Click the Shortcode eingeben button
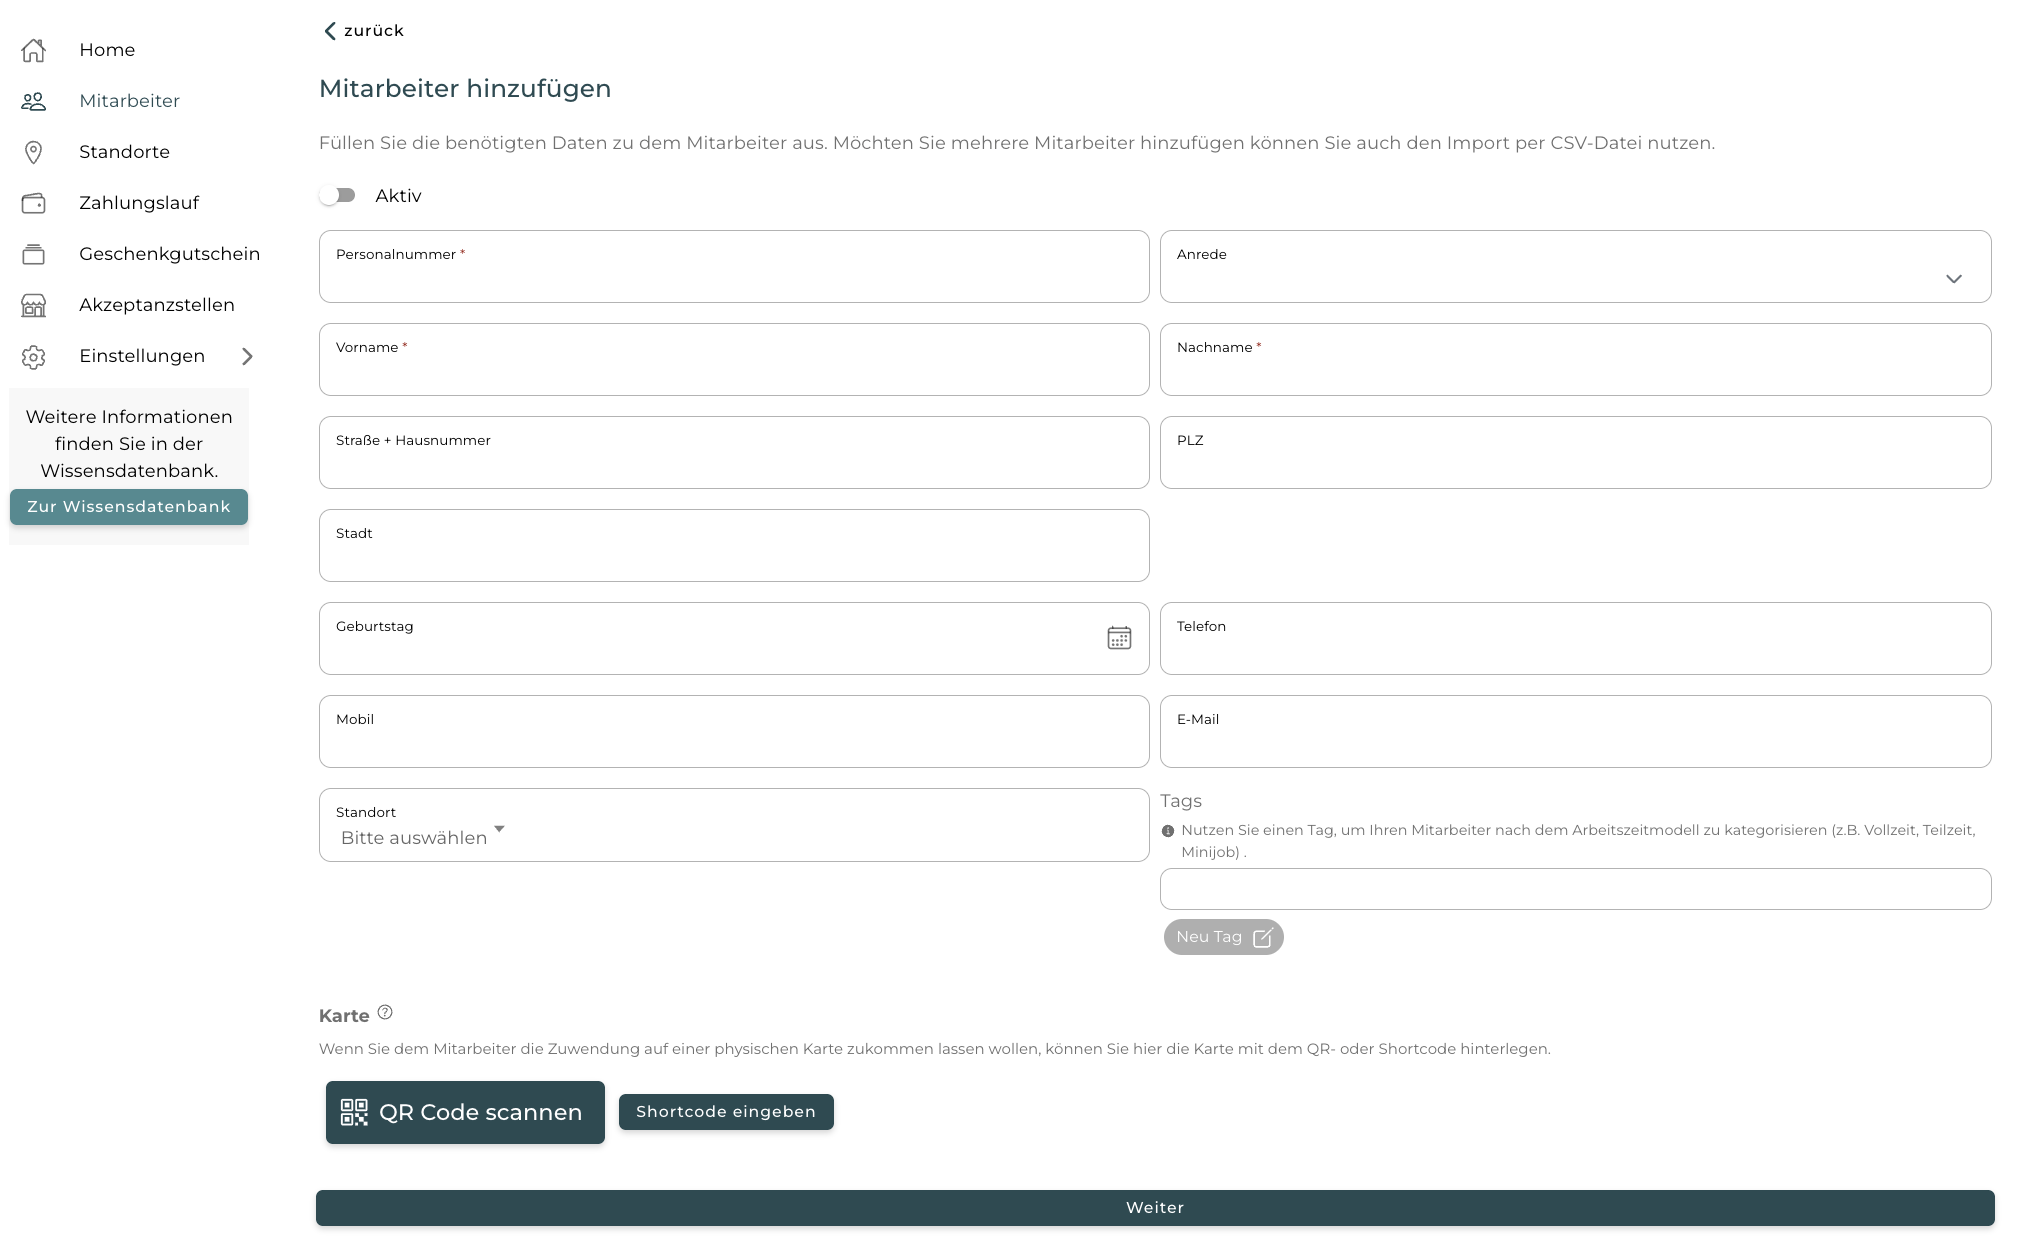The width and height of the screenshot is (2042, 1252). click(x=726, y=1112)
